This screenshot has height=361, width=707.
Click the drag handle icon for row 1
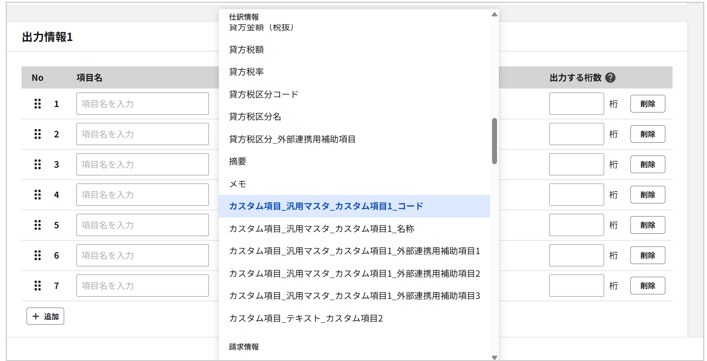point(37,104)
